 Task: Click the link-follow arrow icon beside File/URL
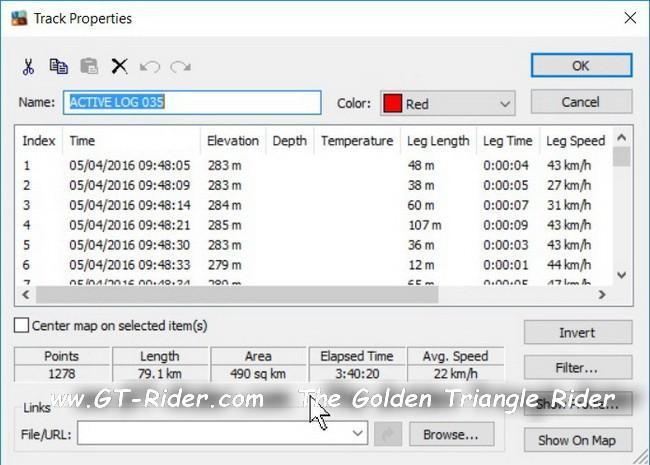[x=388, y=434]
